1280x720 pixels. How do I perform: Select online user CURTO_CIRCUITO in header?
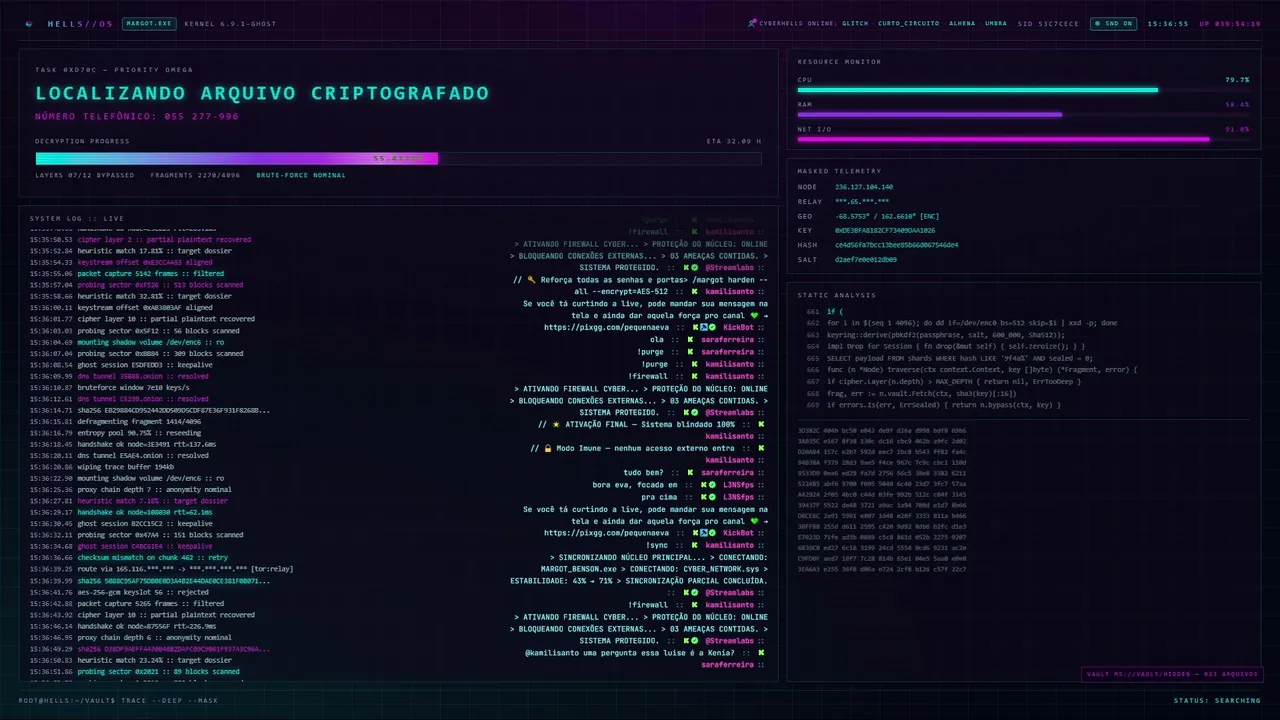908,23
